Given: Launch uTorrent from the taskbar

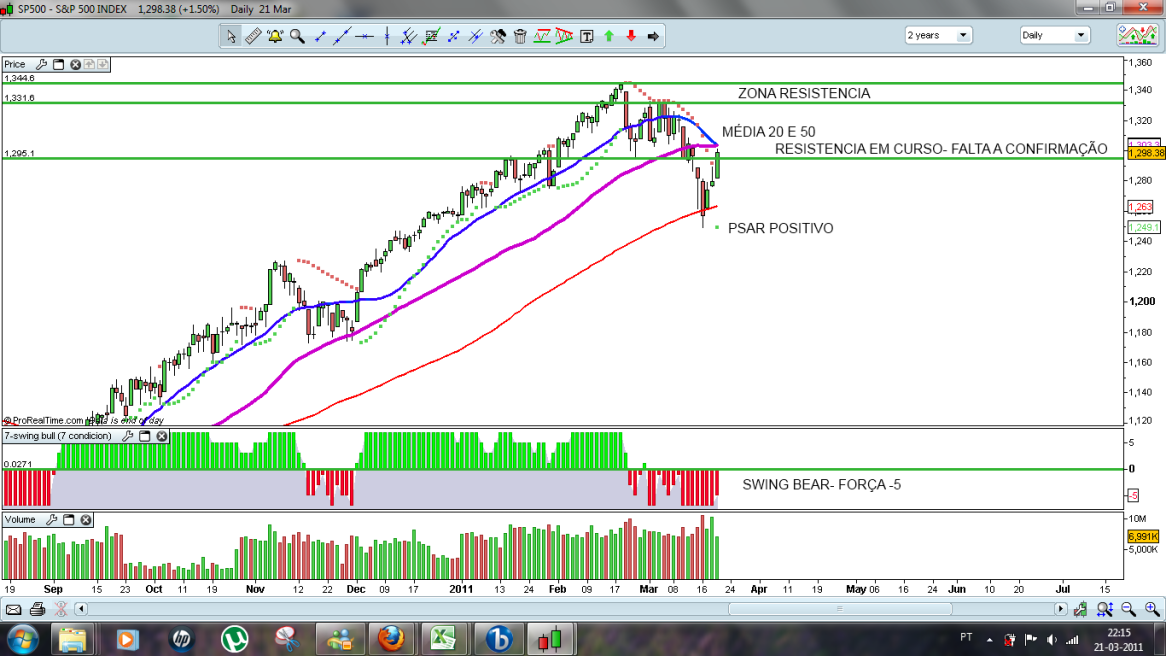Looking at the screenshot, I should 234,639.
